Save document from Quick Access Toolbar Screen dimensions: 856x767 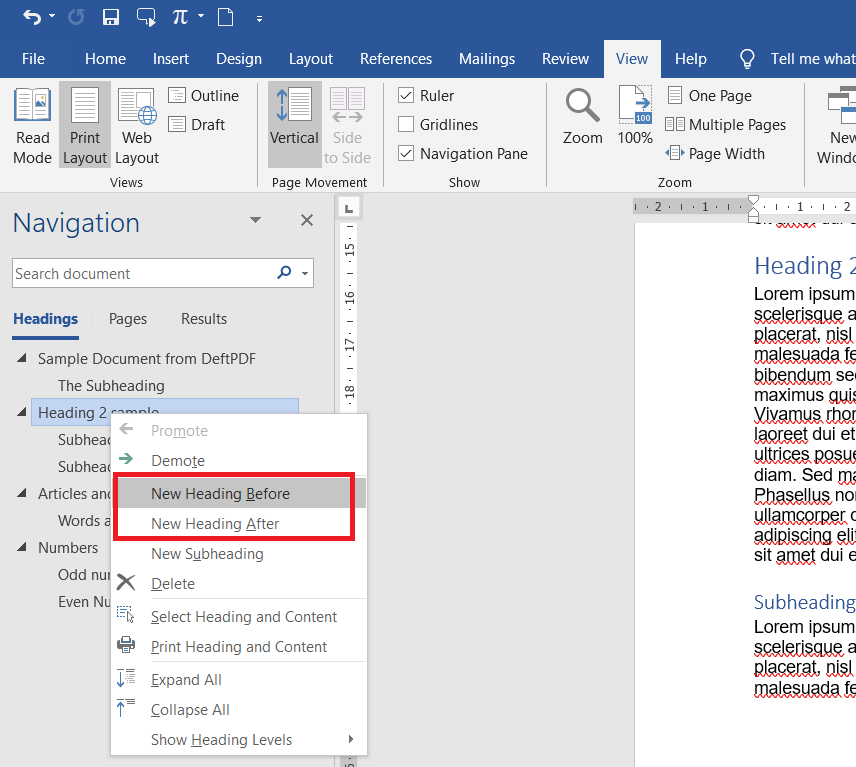pyautogui.click(x=111, y=16)
